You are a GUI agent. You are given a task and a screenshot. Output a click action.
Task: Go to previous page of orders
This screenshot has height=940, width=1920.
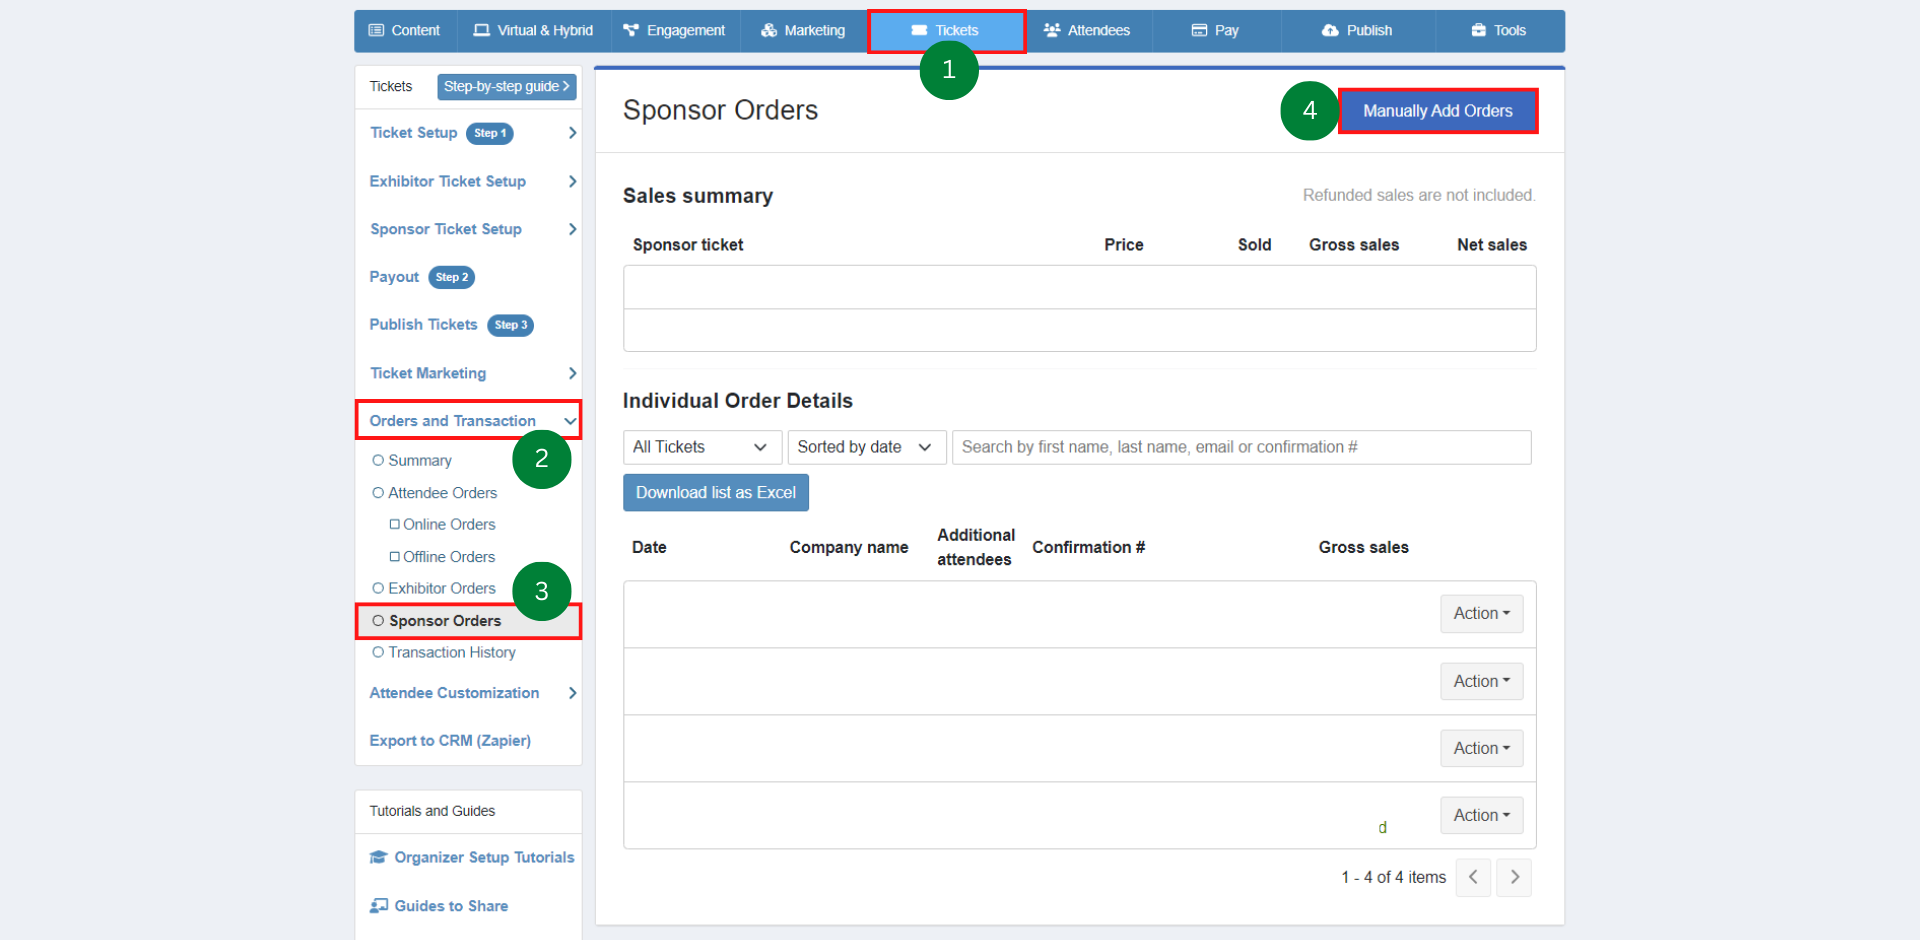(1473, 878)
